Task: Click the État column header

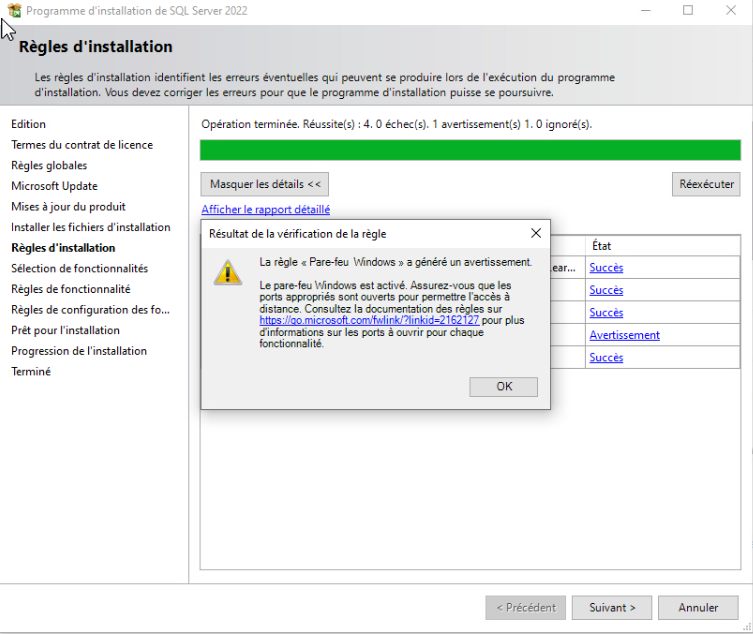Action: tap(662, 246)
